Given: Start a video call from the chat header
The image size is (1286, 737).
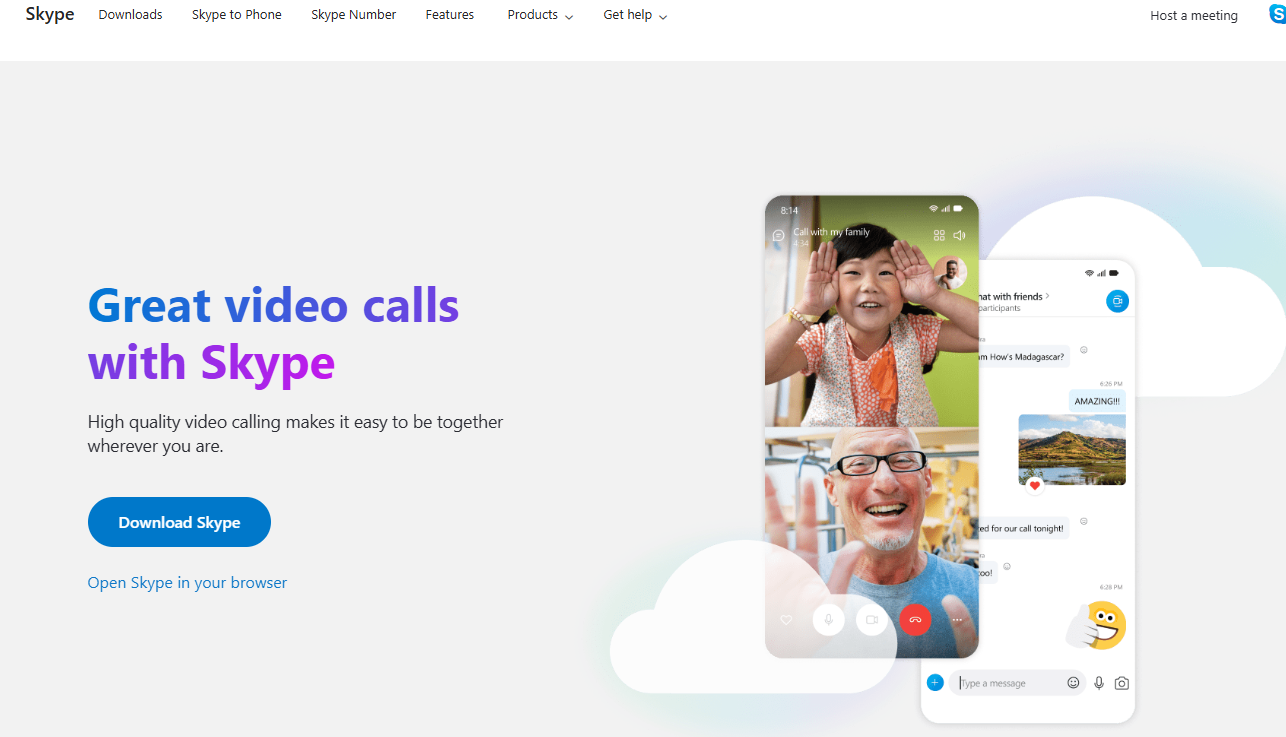Looking at the screenshot, I should click(x=1117, y=300).
